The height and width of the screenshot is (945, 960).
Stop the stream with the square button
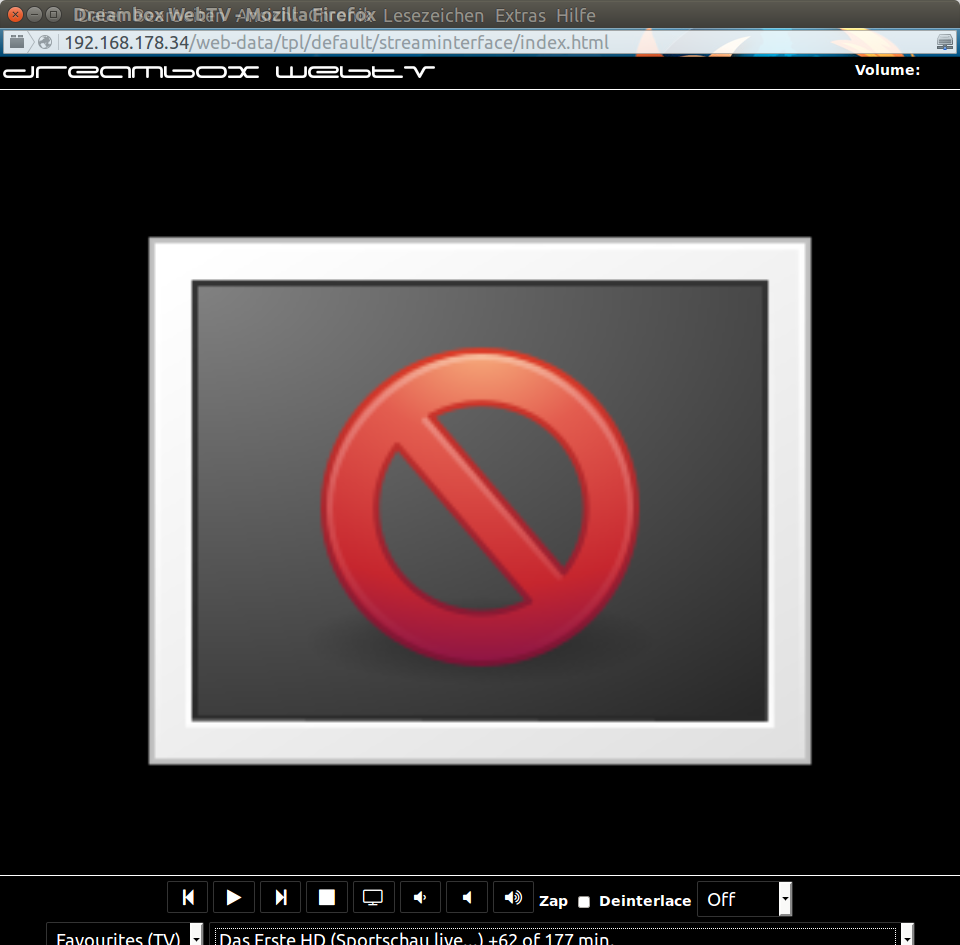tap(327, 897)
